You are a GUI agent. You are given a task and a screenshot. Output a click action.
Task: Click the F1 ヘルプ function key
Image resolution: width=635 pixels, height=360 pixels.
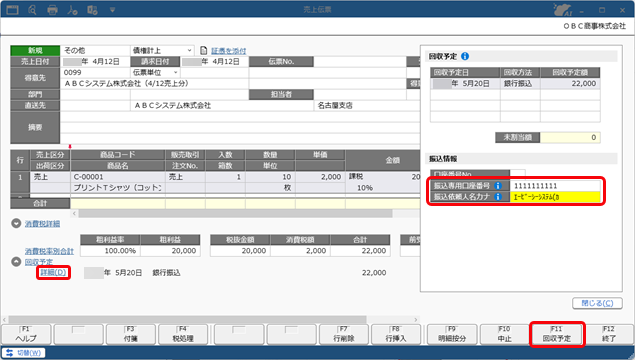point(26,334)
